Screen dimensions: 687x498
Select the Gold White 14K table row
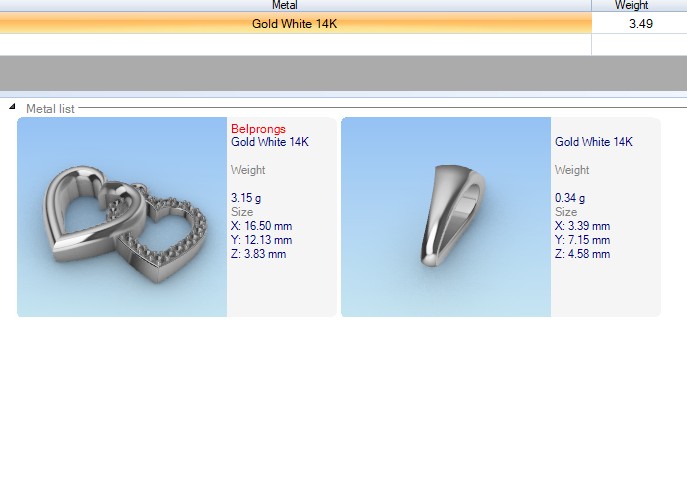coord(294,23)
